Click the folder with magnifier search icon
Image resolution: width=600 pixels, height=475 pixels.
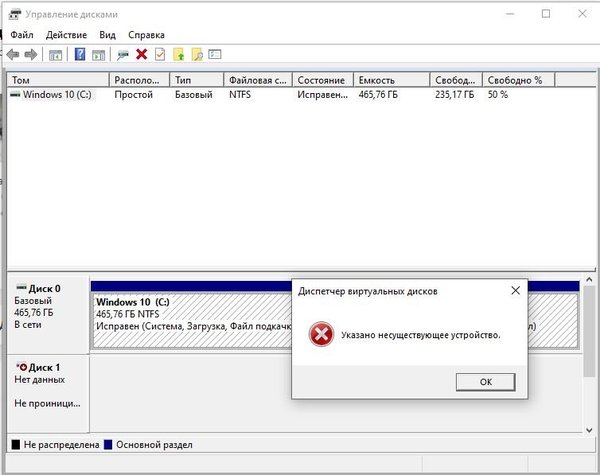pos(197,54)
